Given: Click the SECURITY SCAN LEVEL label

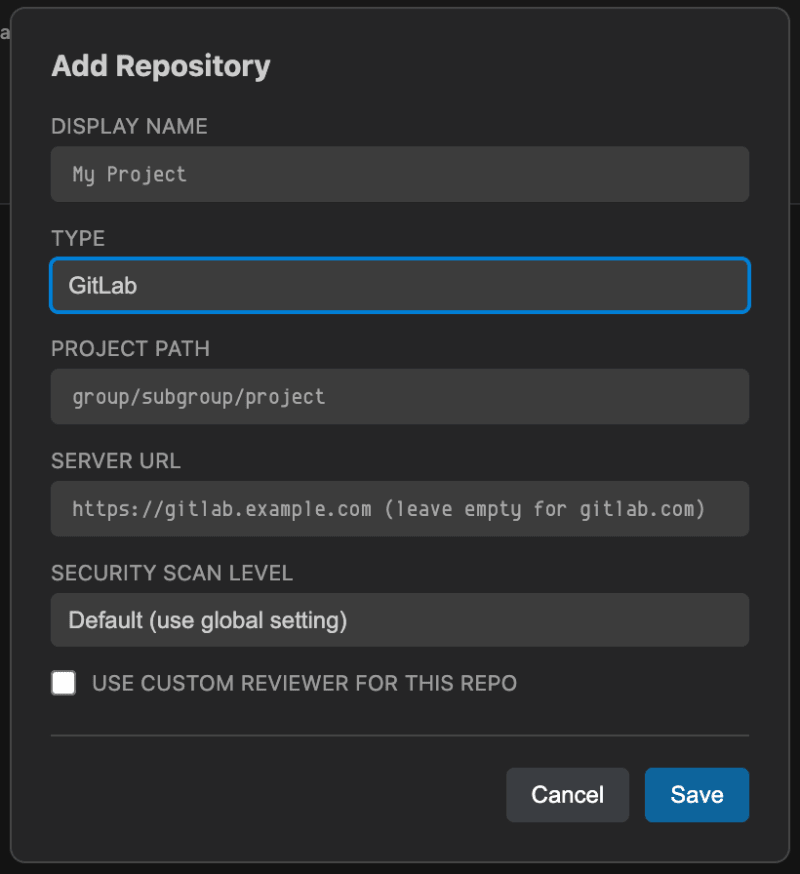Looking at the screenshot, I should point(171,572).
